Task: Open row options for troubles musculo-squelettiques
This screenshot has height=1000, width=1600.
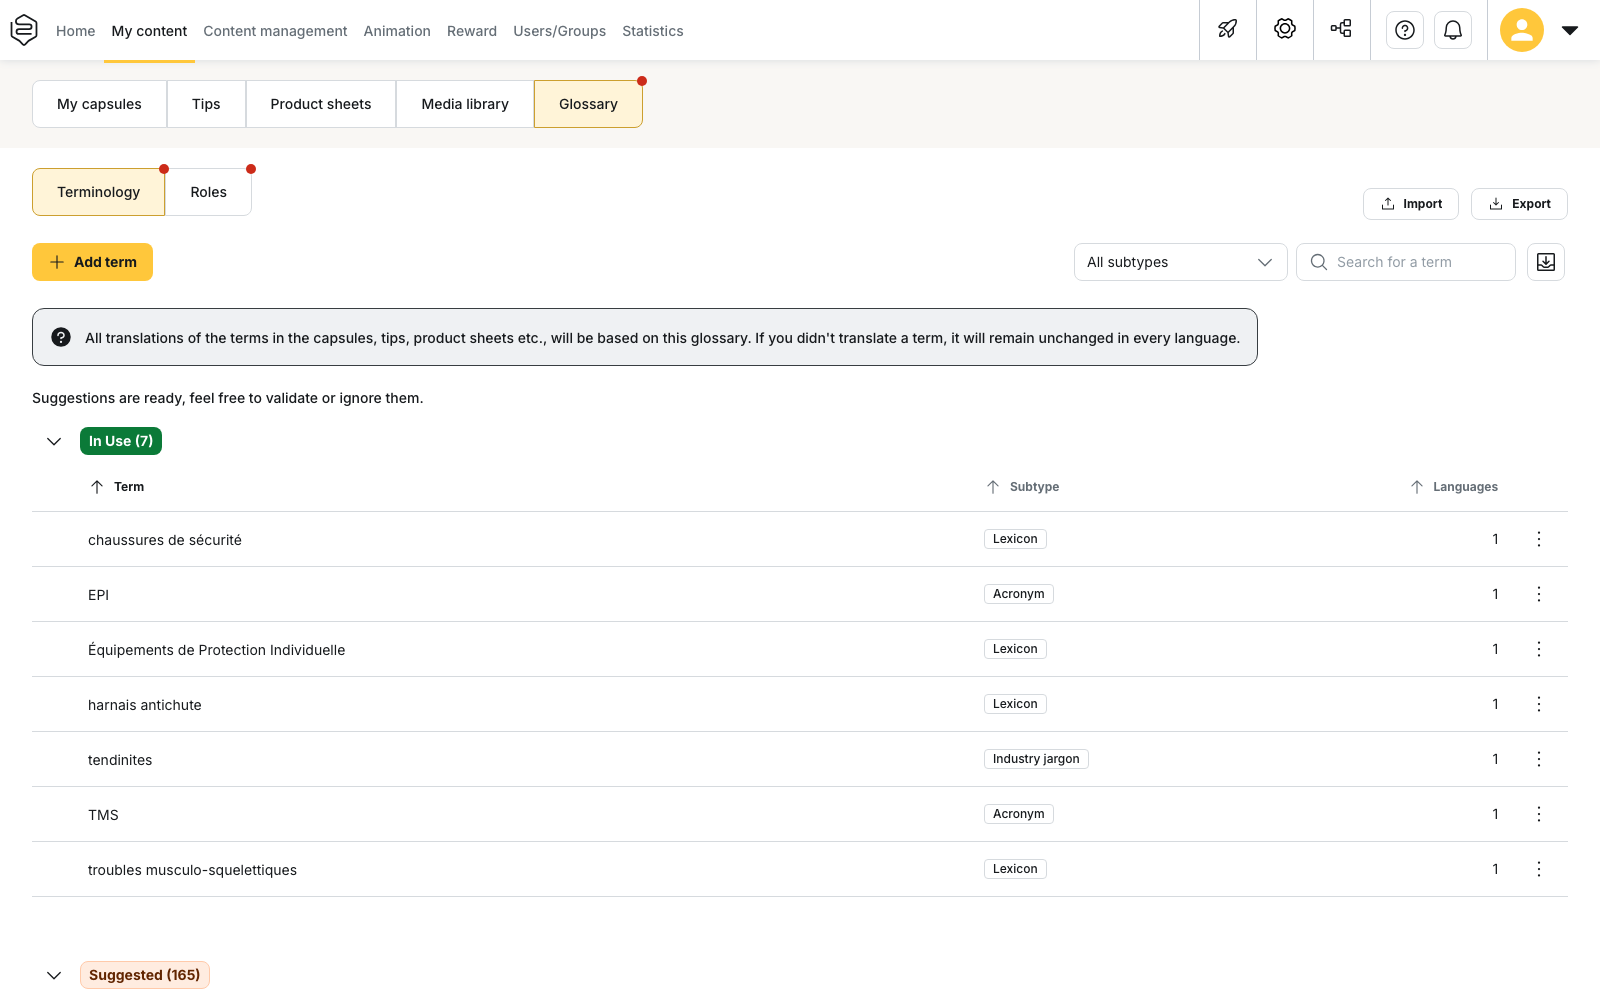Action: (1539, 869)
